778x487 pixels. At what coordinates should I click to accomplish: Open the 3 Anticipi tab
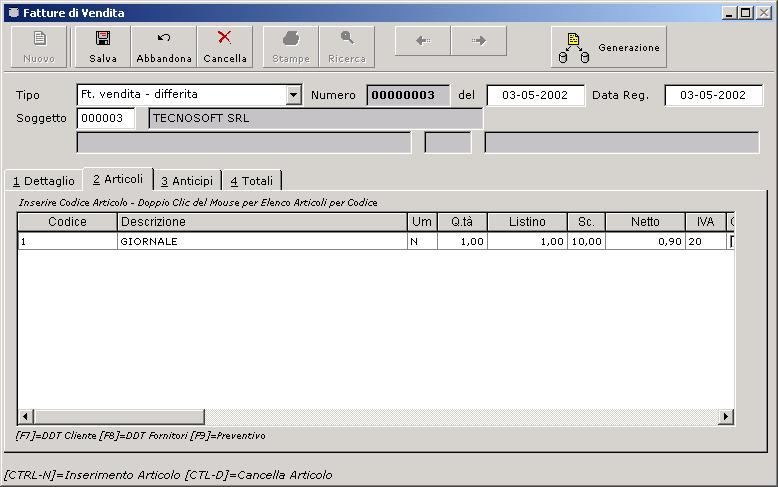pos(187,181)
